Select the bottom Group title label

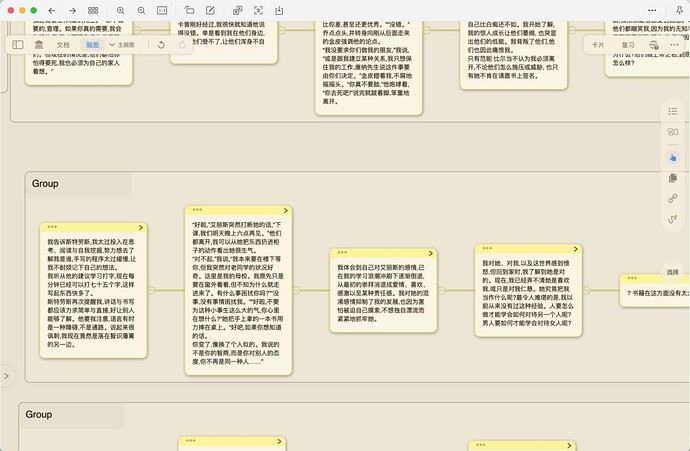pyautogui.click(x=39, y=414)
